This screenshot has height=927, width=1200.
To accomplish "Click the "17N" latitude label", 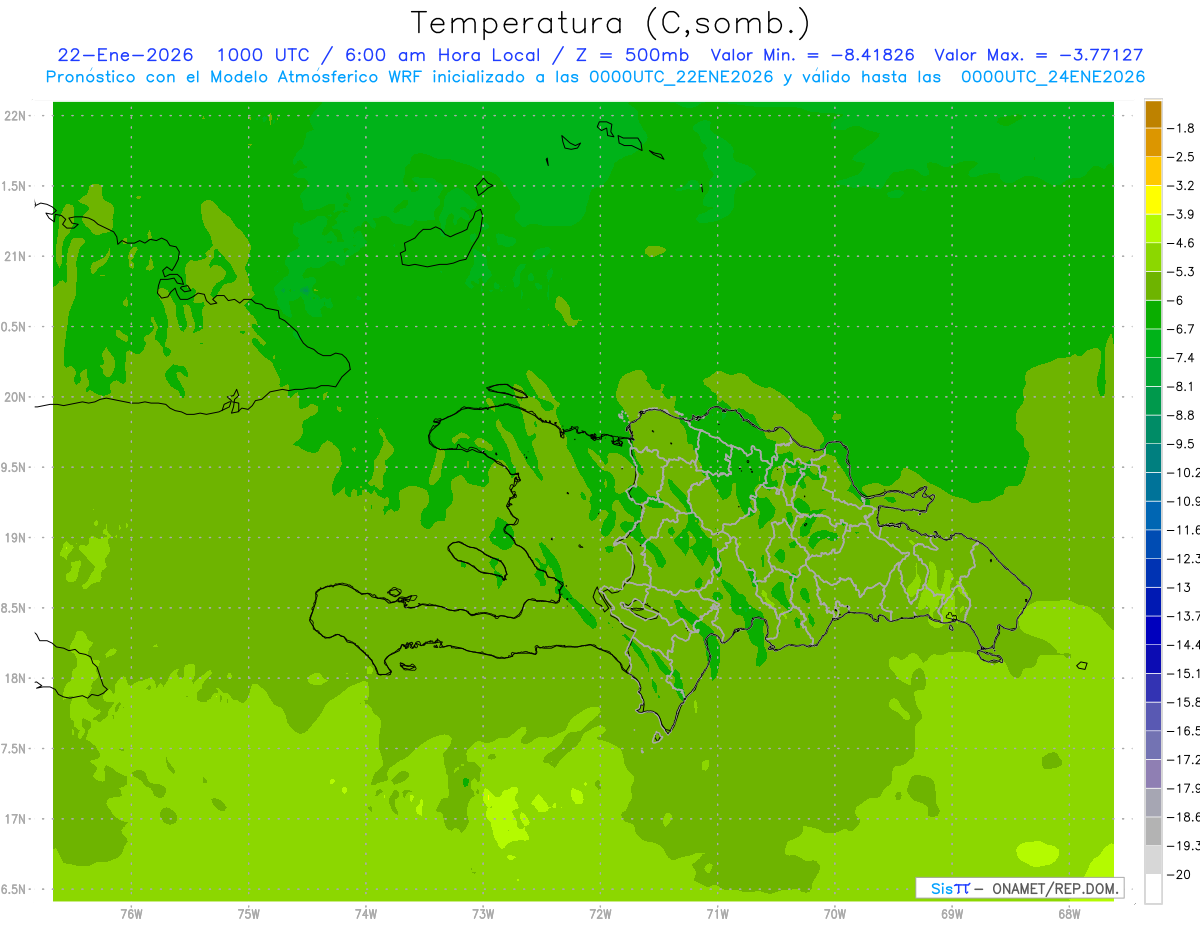I will [14, 819].
